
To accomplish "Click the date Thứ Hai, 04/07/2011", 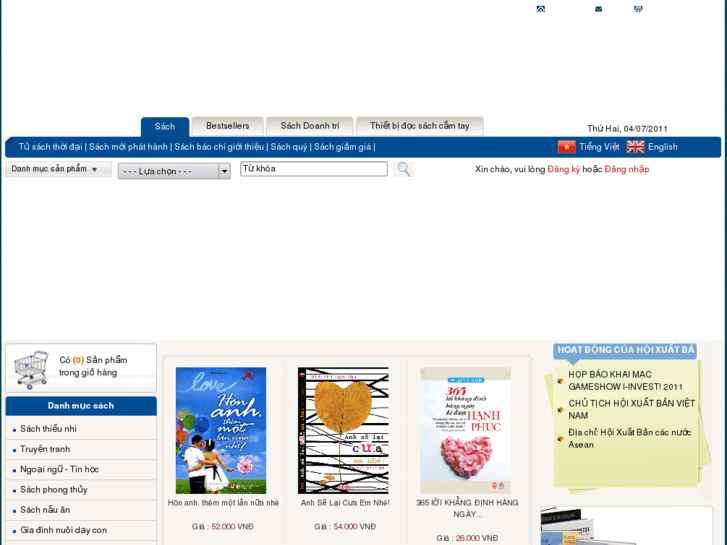I will click(627, 129).
